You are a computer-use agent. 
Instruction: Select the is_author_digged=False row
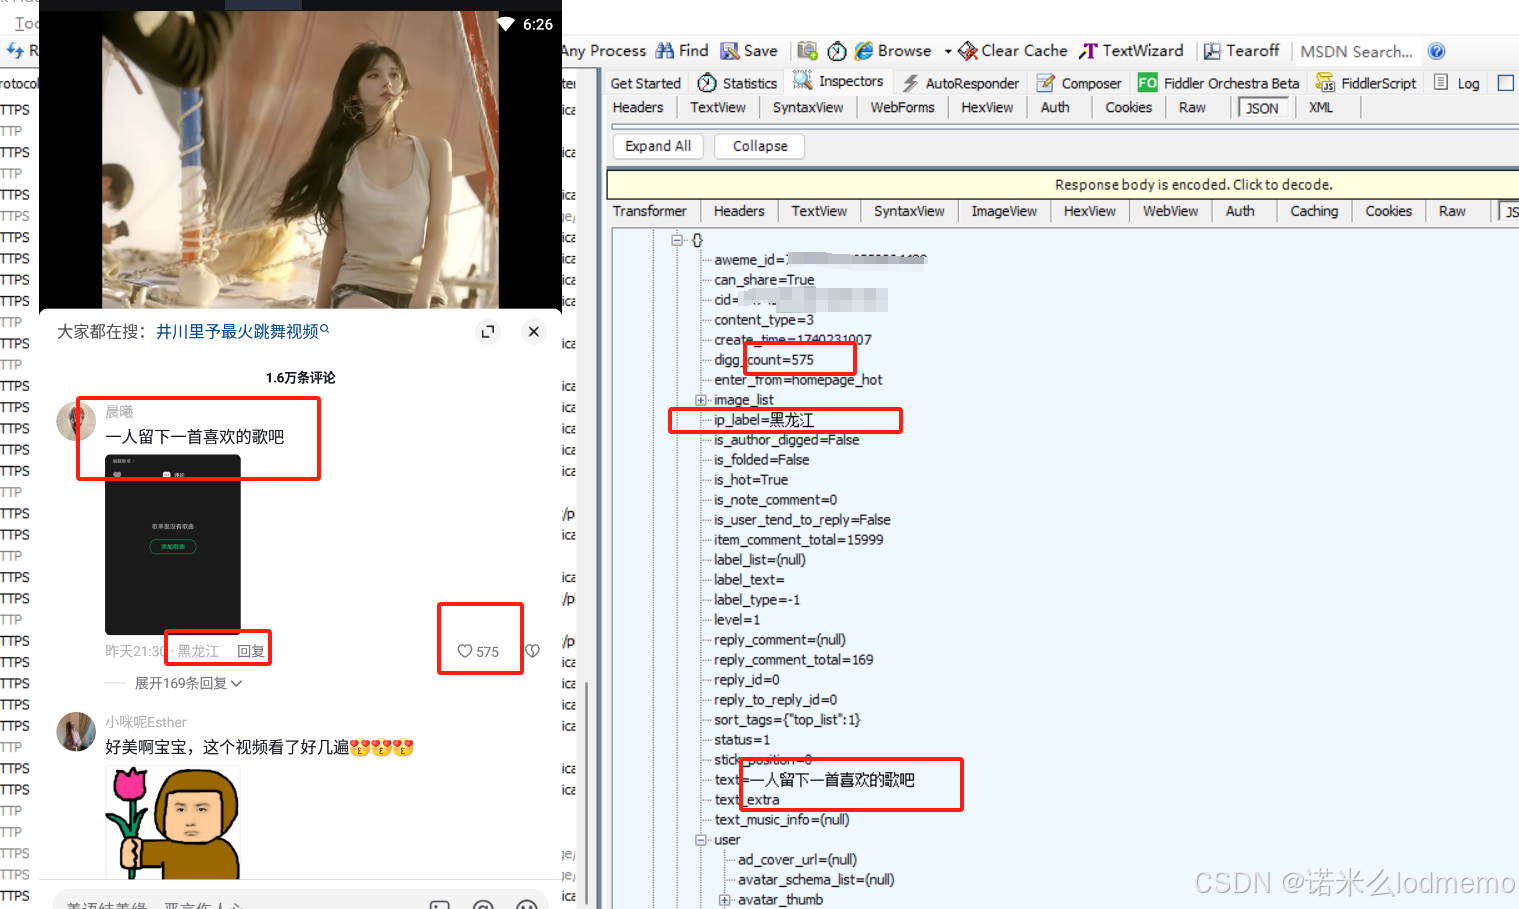click(x=787, y=440)
